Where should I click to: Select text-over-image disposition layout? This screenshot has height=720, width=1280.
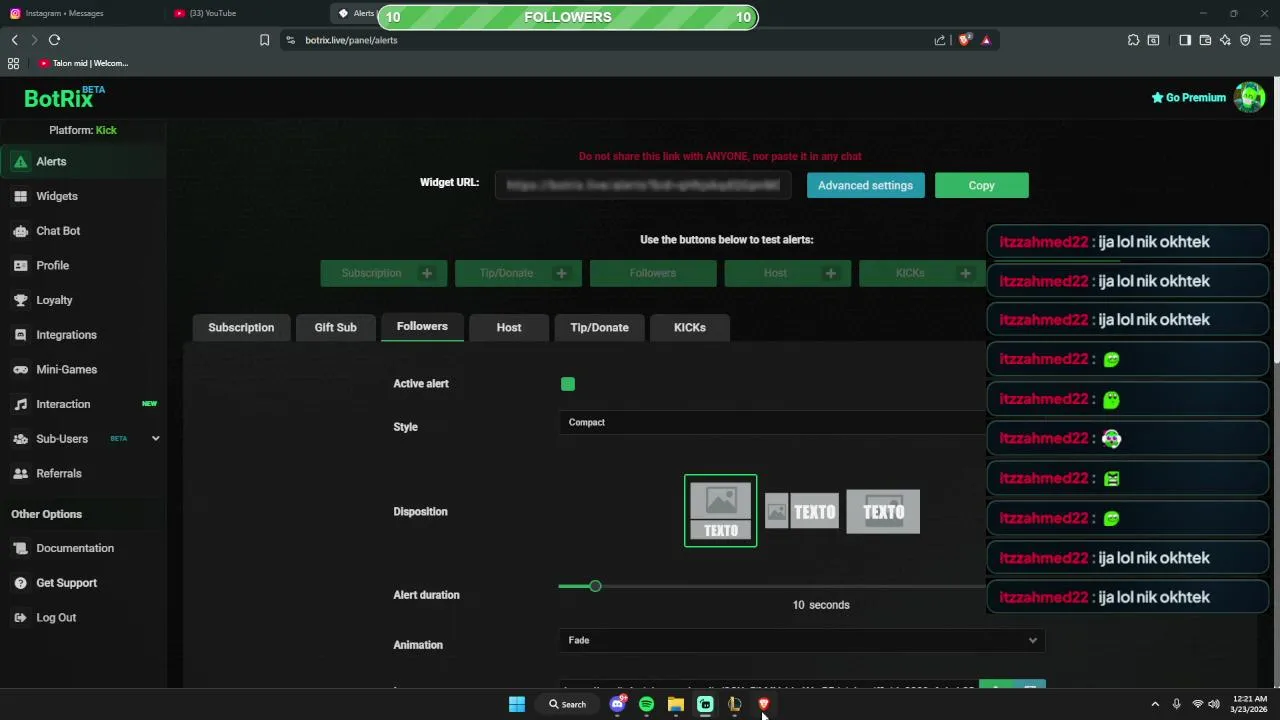883,512
